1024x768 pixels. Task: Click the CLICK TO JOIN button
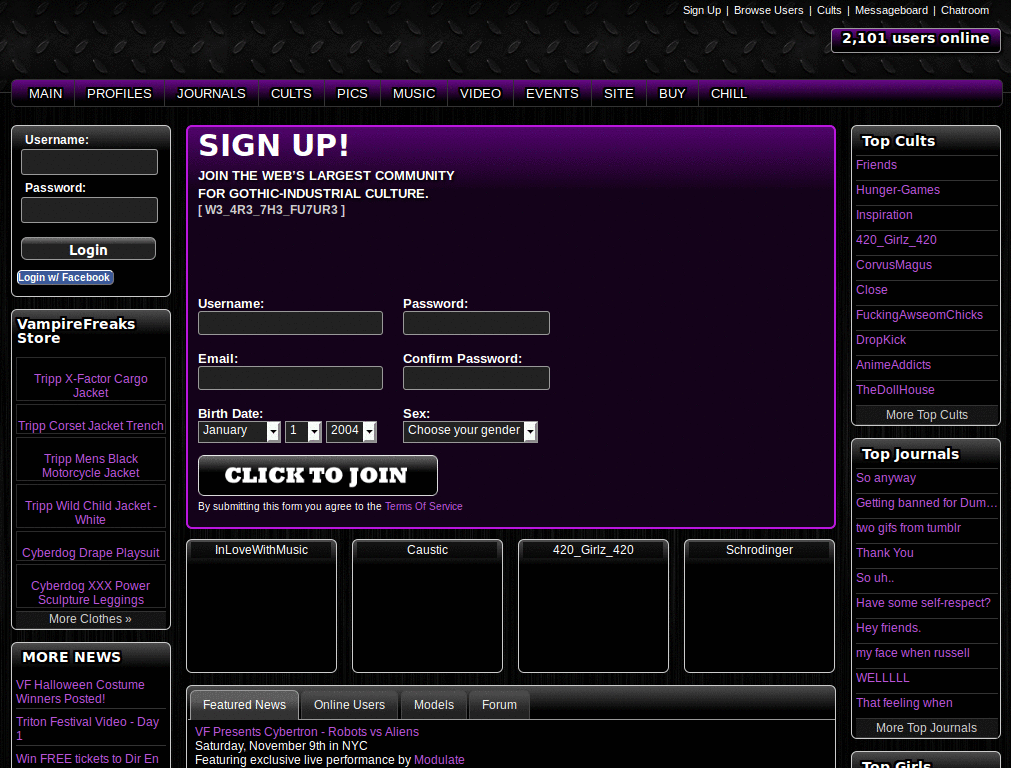point(317,475)
